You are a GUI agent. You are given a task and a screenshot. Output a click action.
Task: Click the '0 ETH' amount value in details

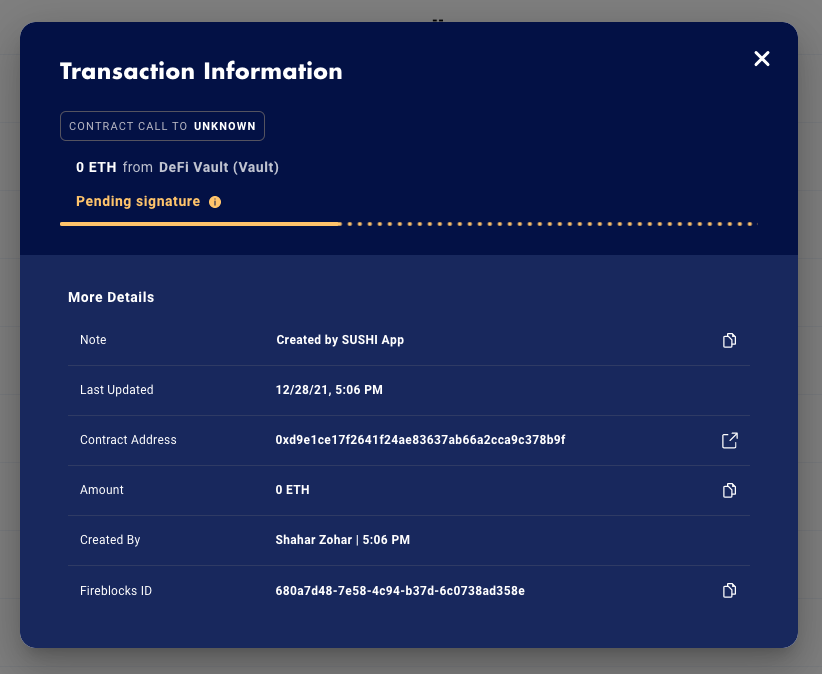[x=293, y=490]
